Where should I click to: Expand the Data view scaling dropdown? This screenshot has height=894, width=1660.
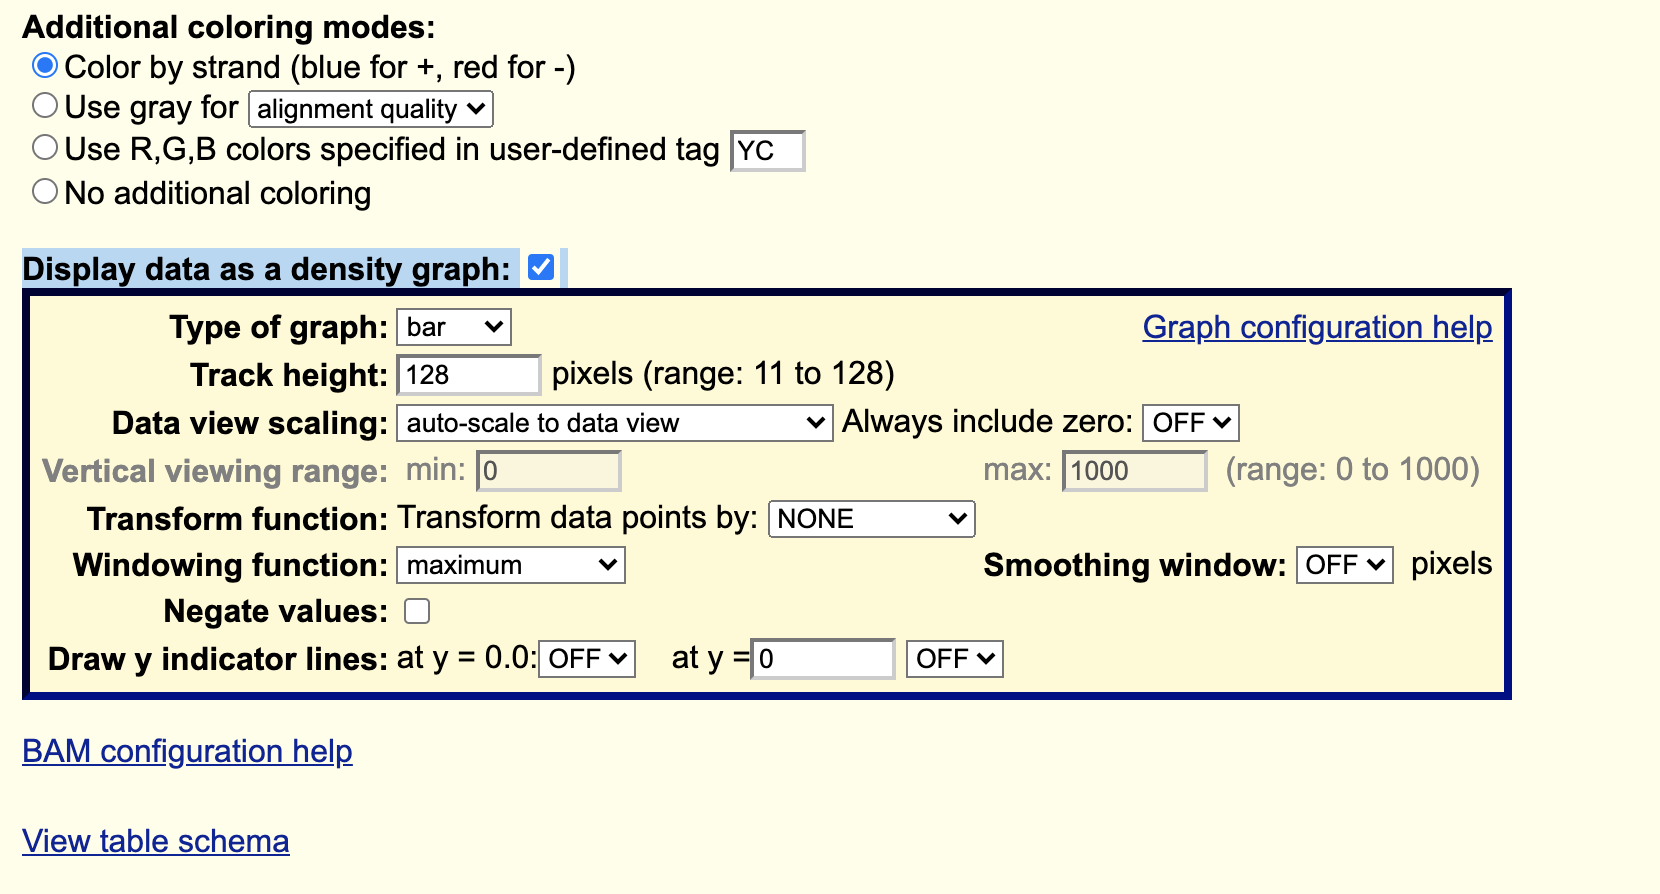[x=614, y=423]
